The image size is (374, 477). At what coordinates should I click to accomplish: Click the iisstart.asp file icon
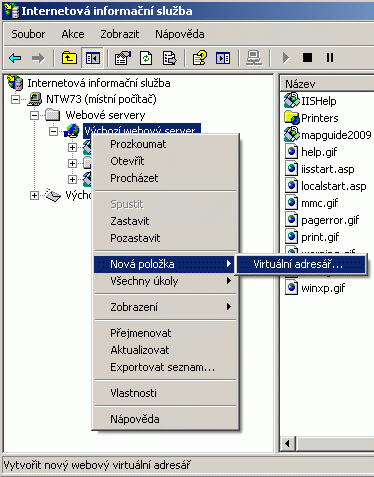coord(291,169)
